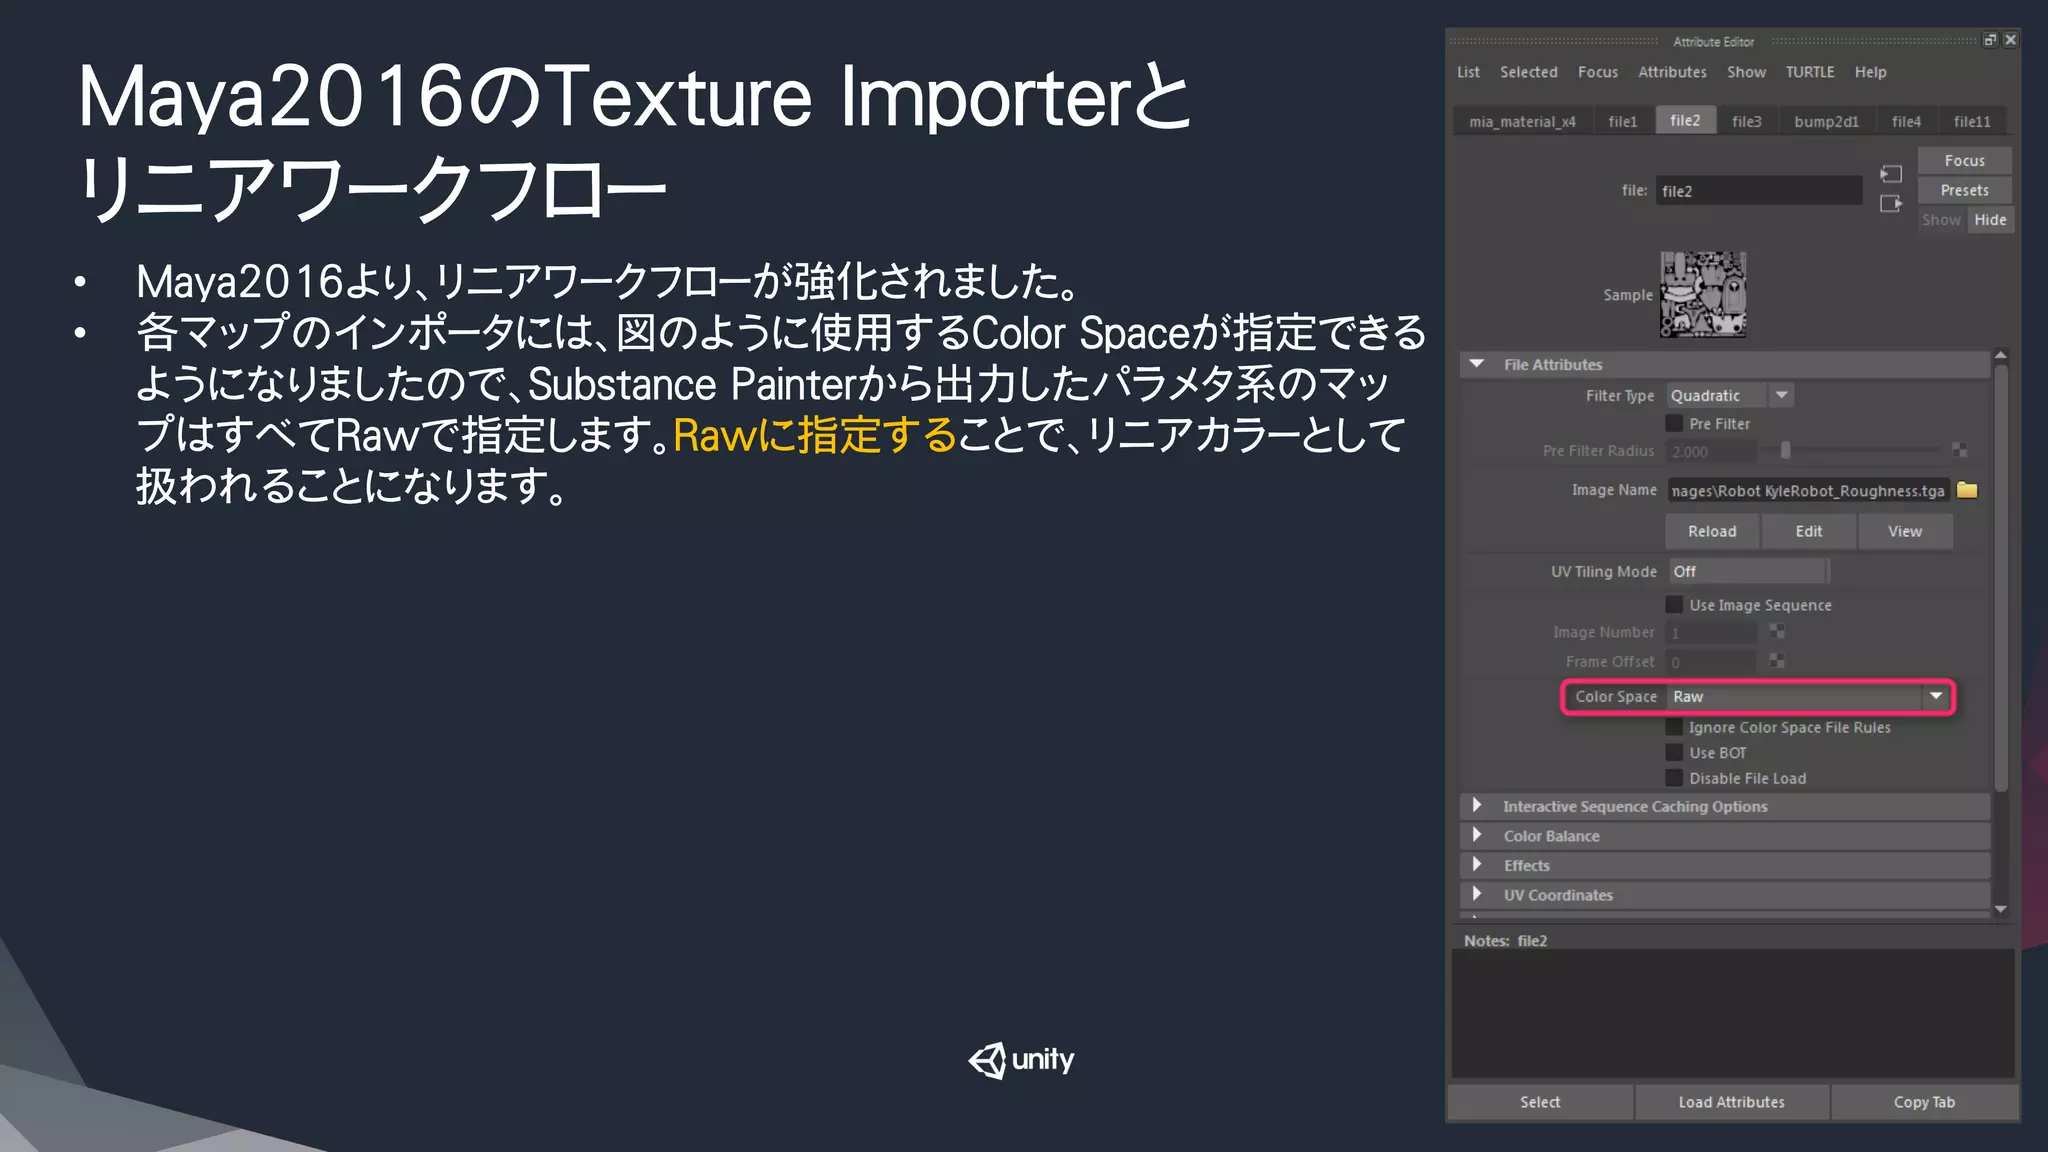Switch to the file11 tab
Image resolution: width=2048 pixels, height=1152 pixels.
(x=1972, y=121)
